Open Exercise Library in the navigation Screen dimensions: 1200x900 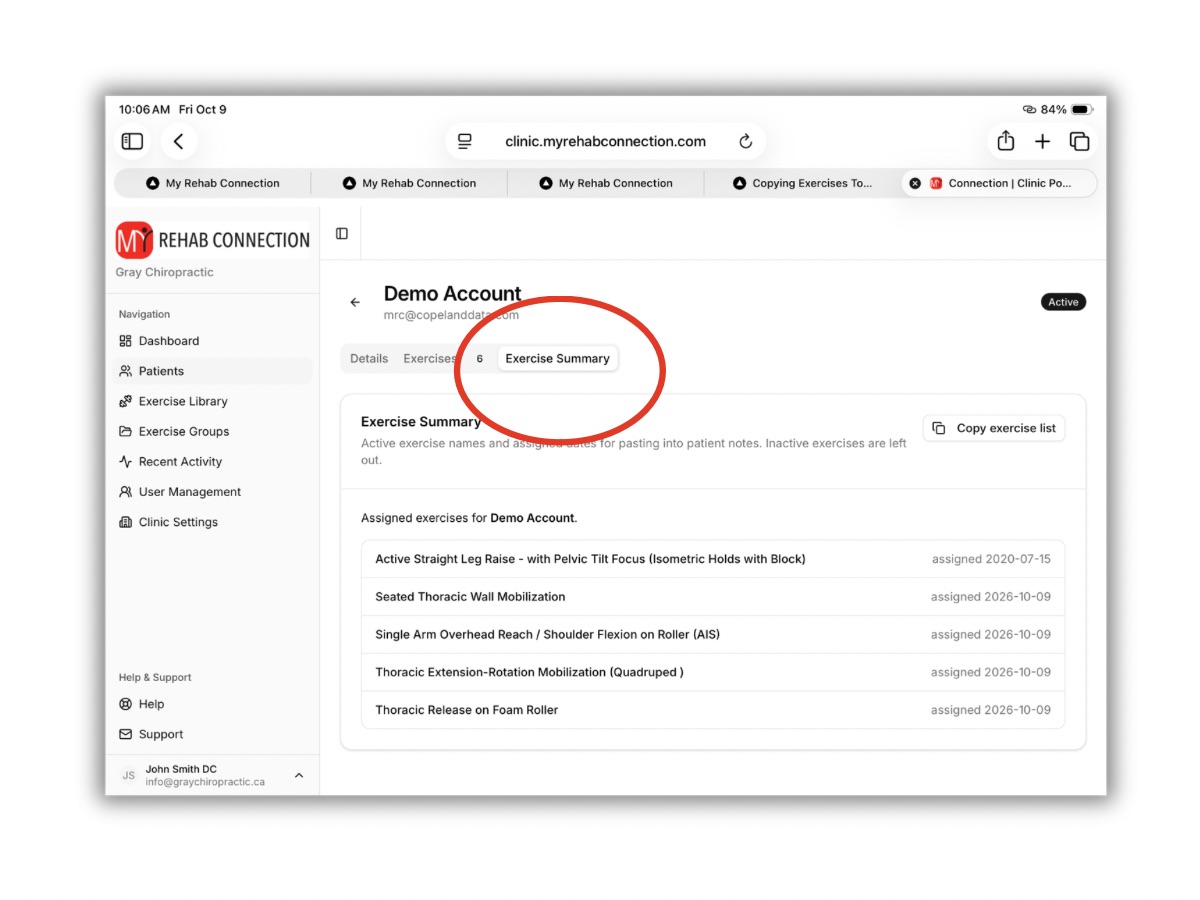coord(213,401)
